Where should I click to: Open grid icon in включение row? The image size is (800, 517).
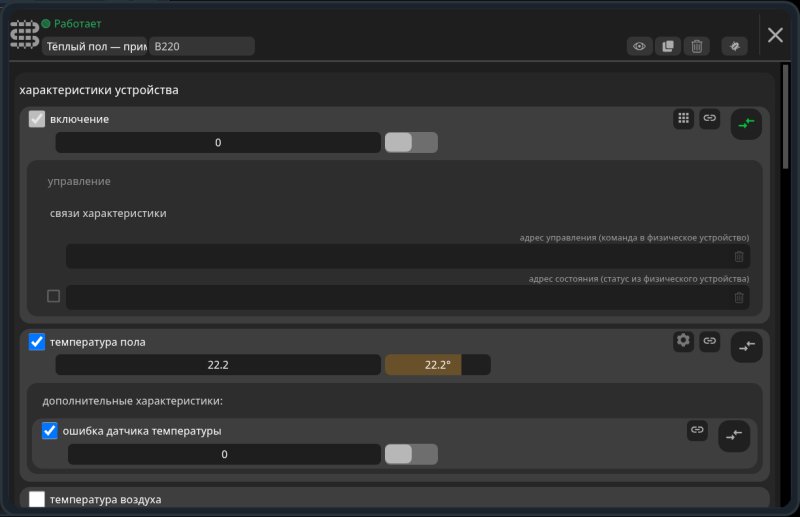[x=683, y=118]
